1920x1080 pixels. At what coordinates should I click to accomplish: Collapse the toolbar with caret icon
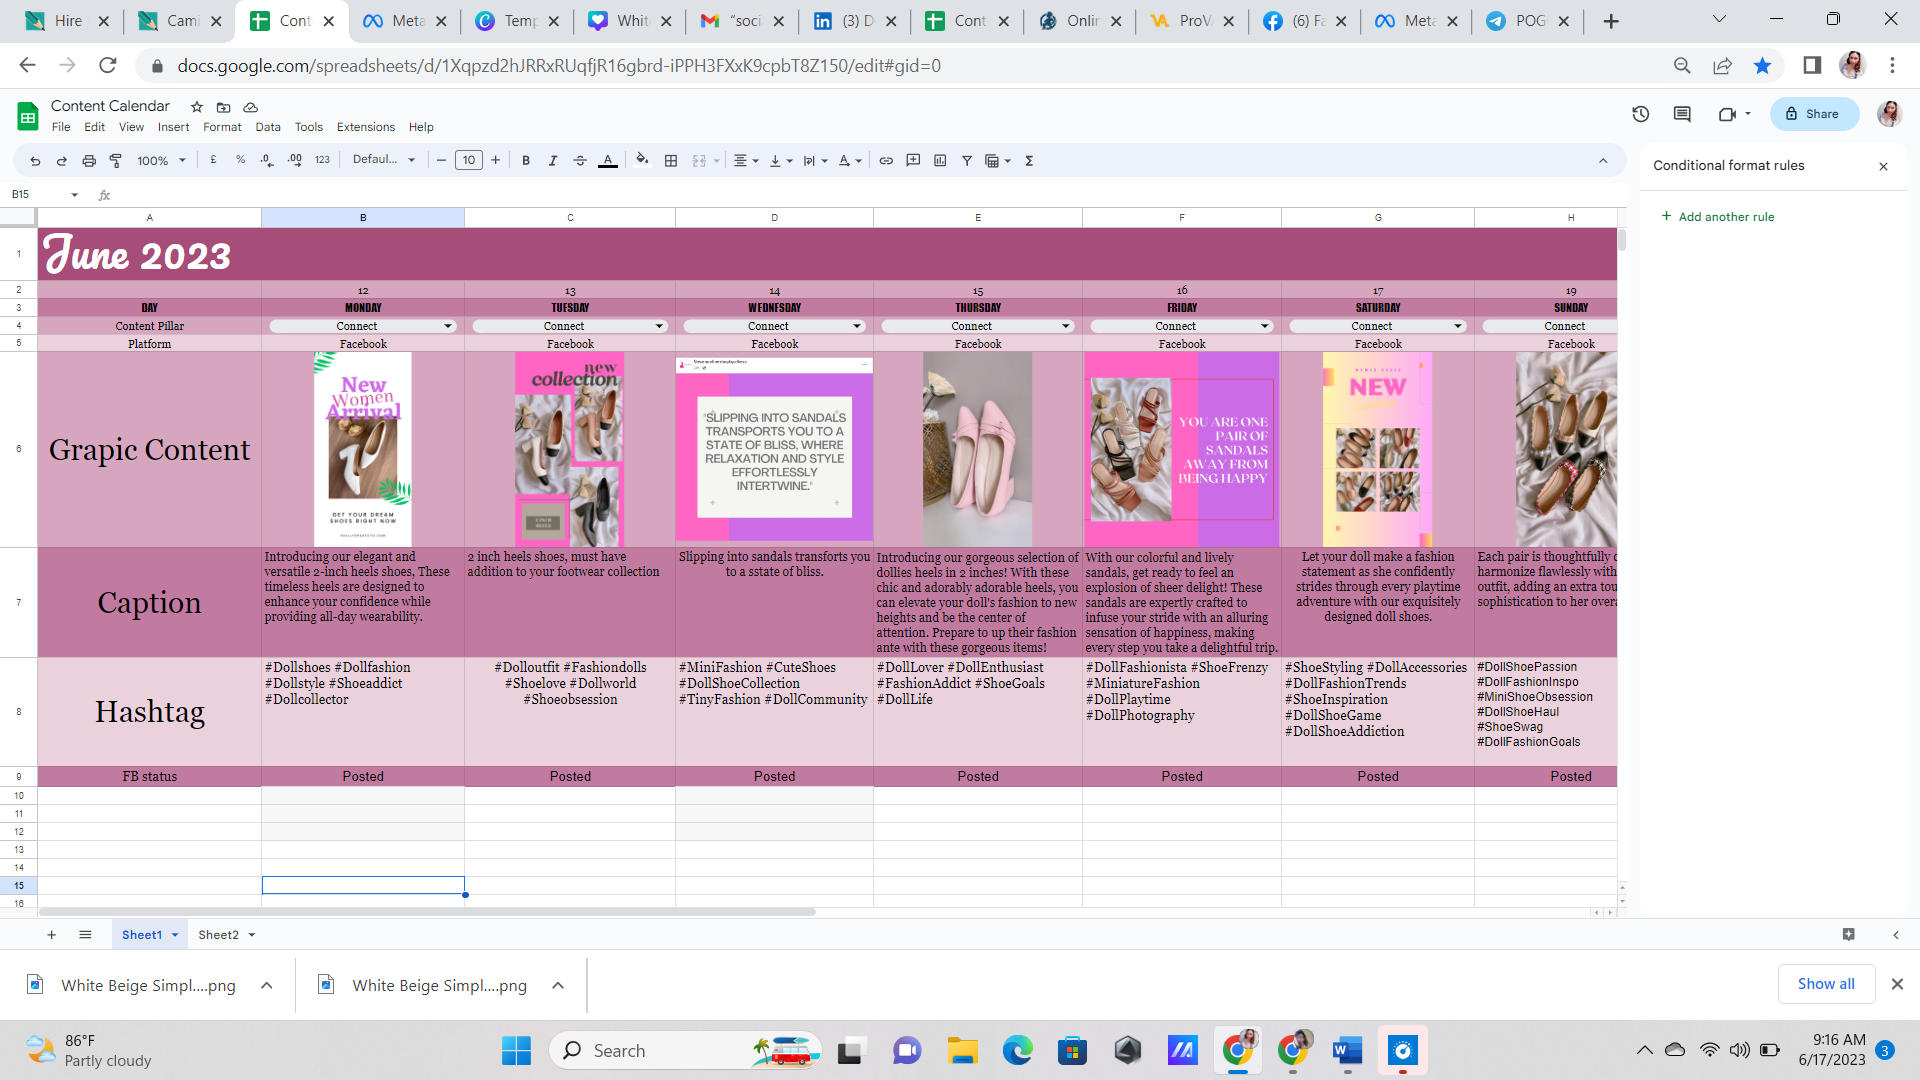point(1603,161)
